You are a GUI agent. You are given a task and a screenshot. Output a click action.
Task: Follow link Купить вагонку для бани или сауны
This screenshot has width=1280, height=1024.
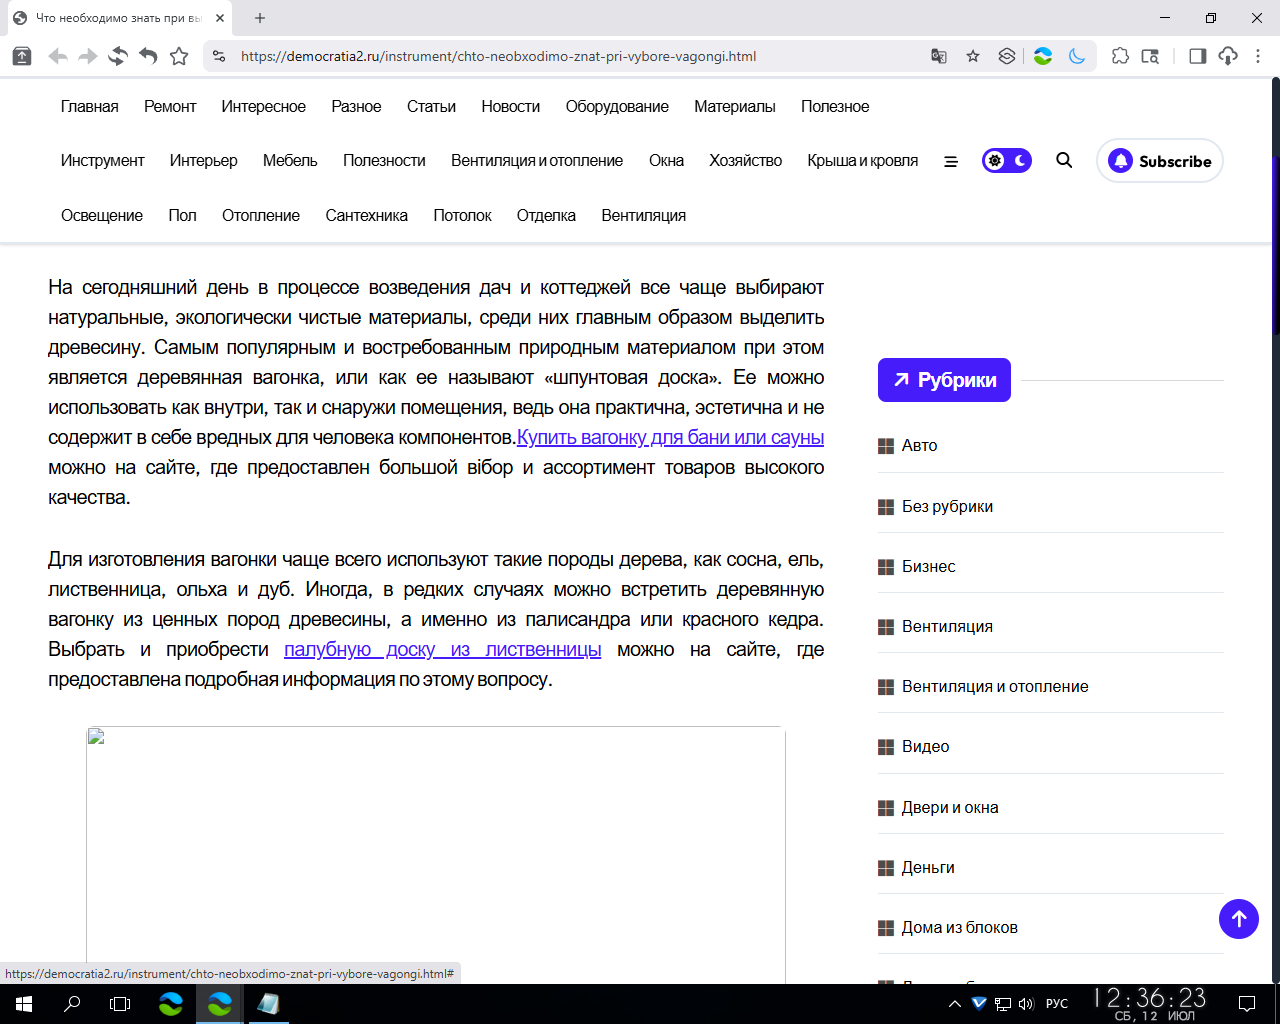tap(670, 437)
